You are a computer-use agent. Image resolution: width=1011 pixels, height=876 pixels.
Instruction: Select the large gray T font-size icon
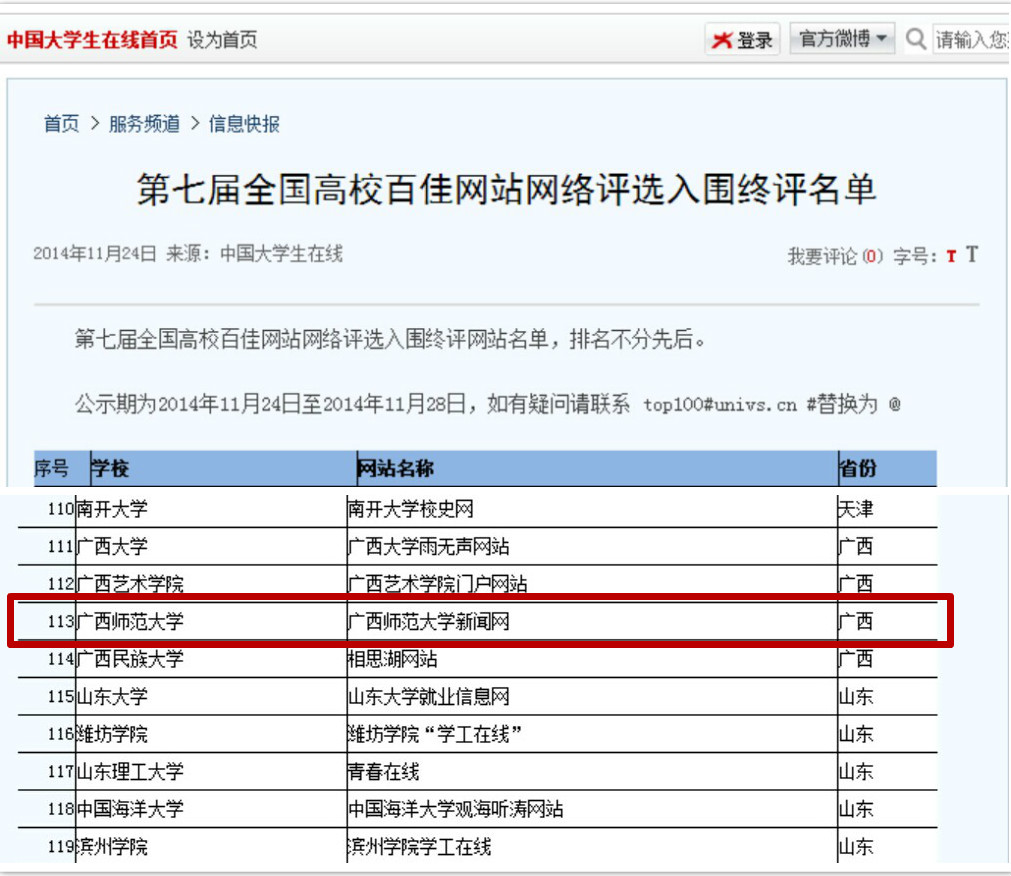(970, 255)
